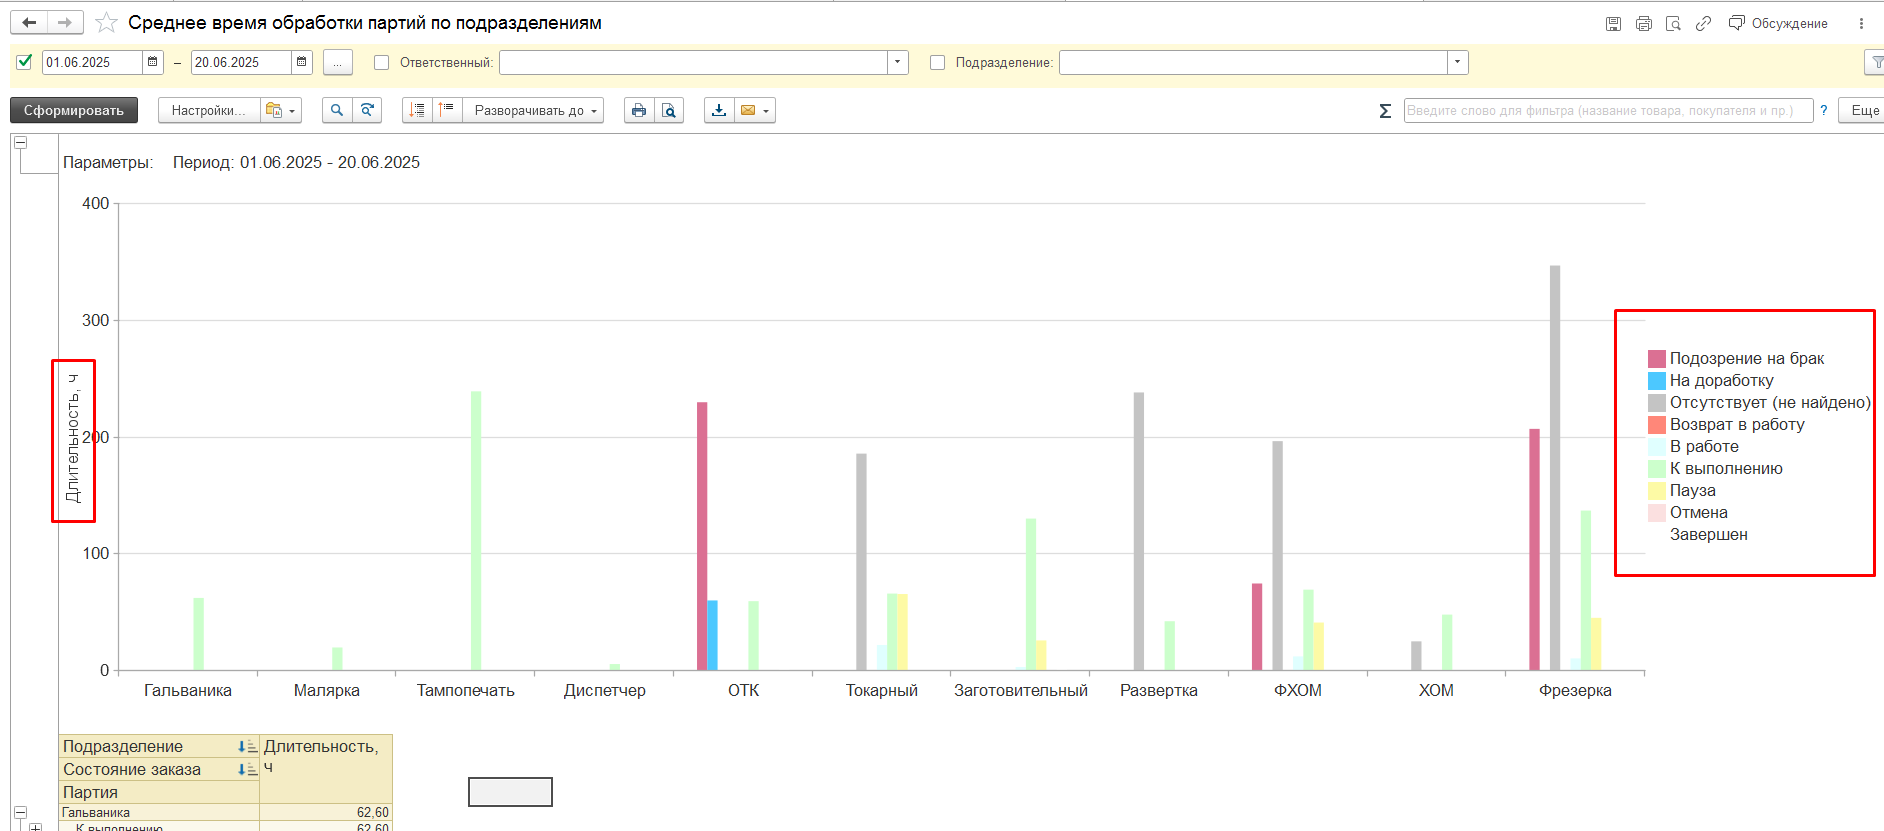This screenshot has height=831, width=1884.
Task: Open the Еще menu
Action: (x=1864, y=110)
